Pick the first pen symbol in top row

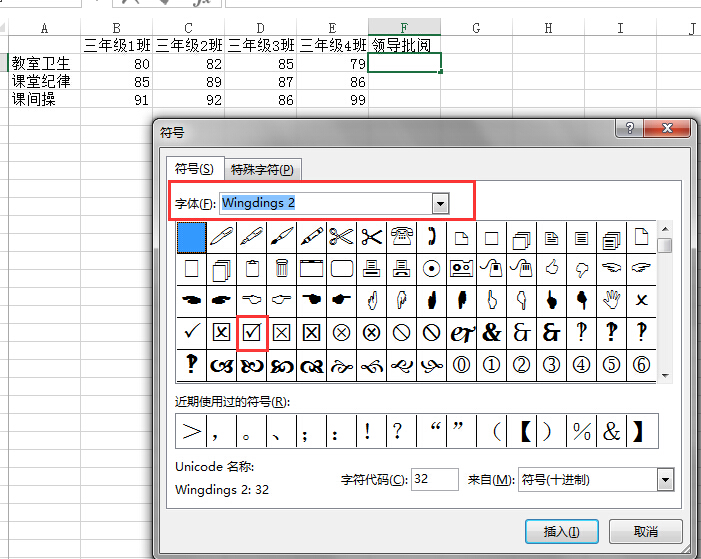pyautogui.click(x=222, y=237)
